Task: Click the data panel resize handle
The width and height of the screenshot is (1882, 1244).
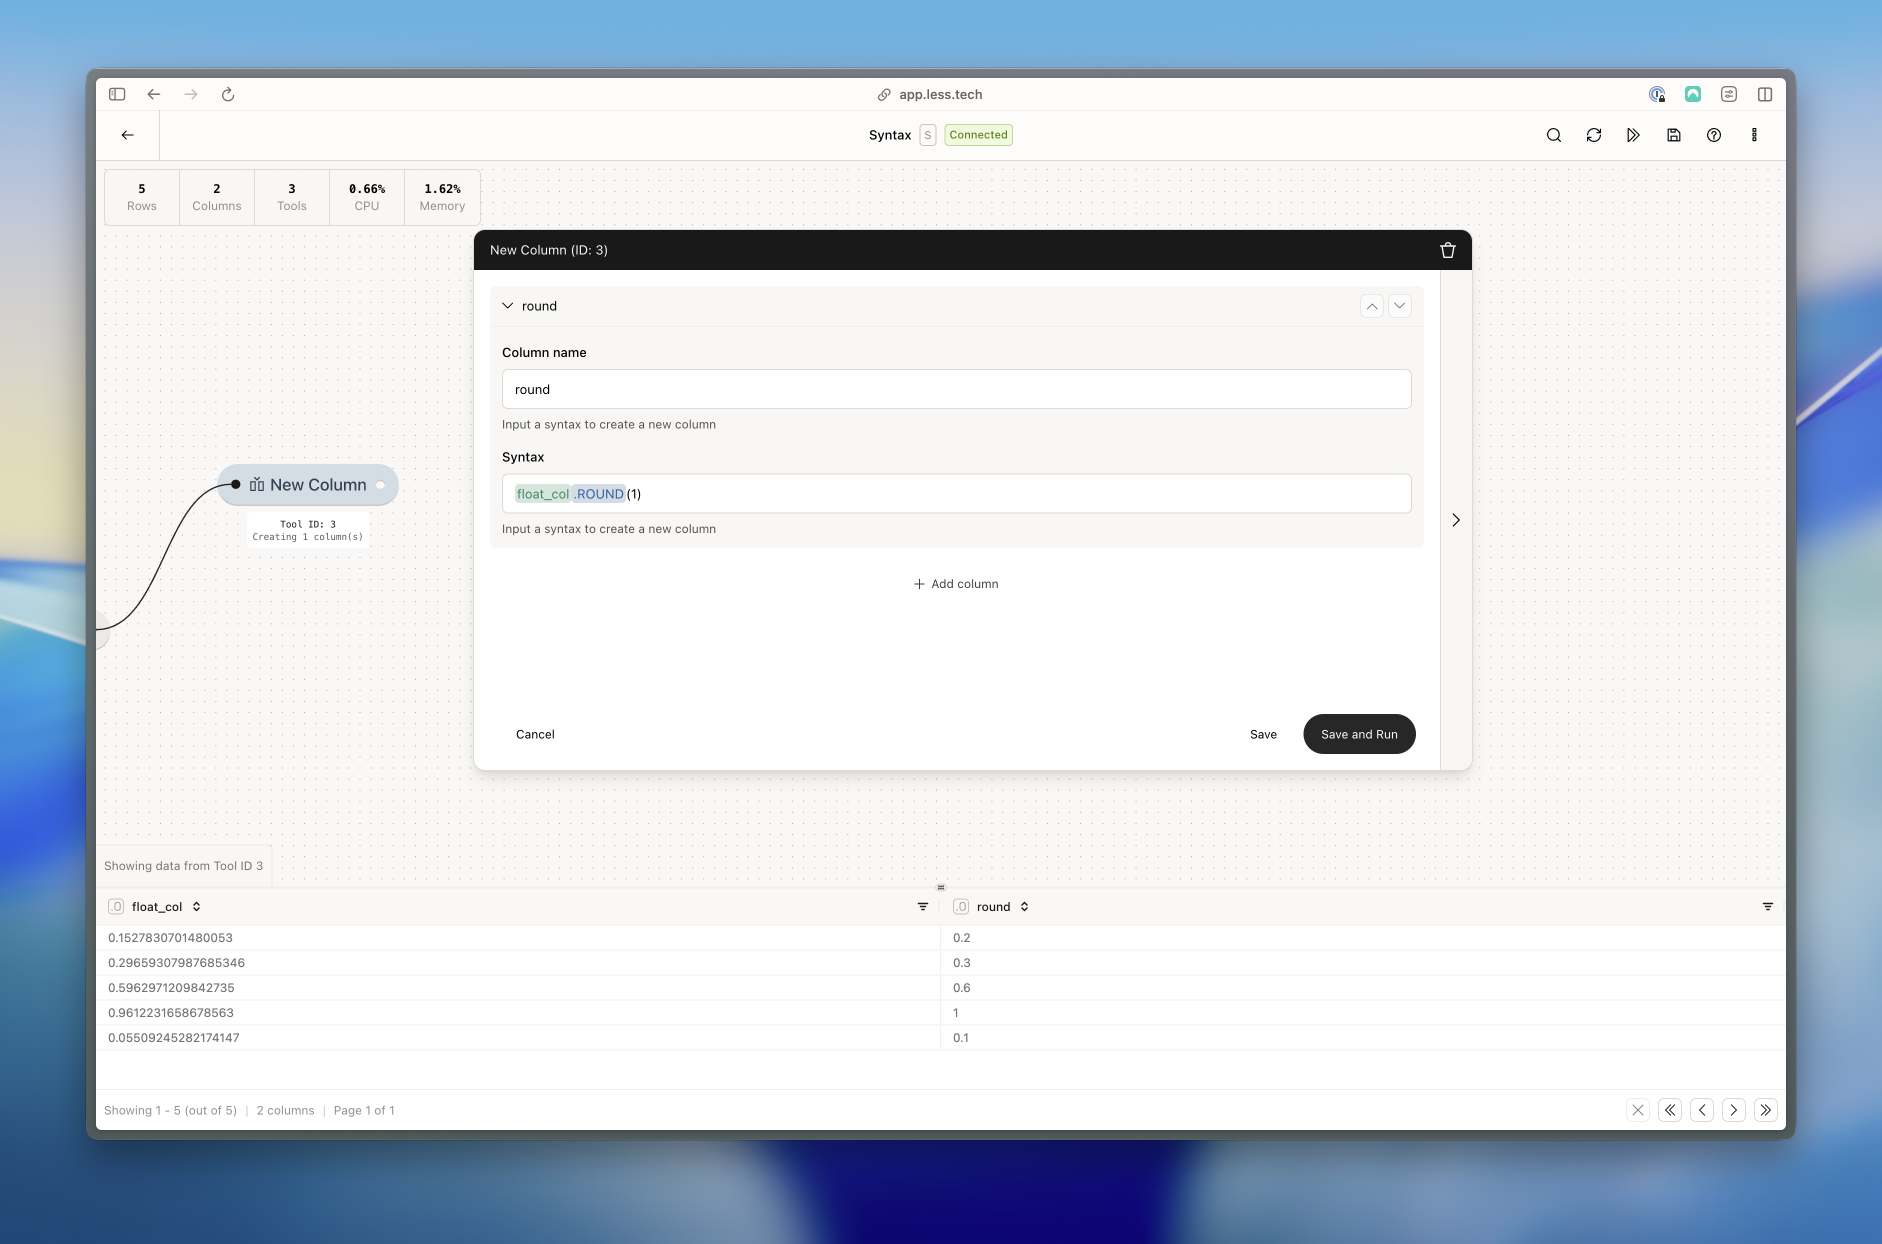Action: coord(941,887)
